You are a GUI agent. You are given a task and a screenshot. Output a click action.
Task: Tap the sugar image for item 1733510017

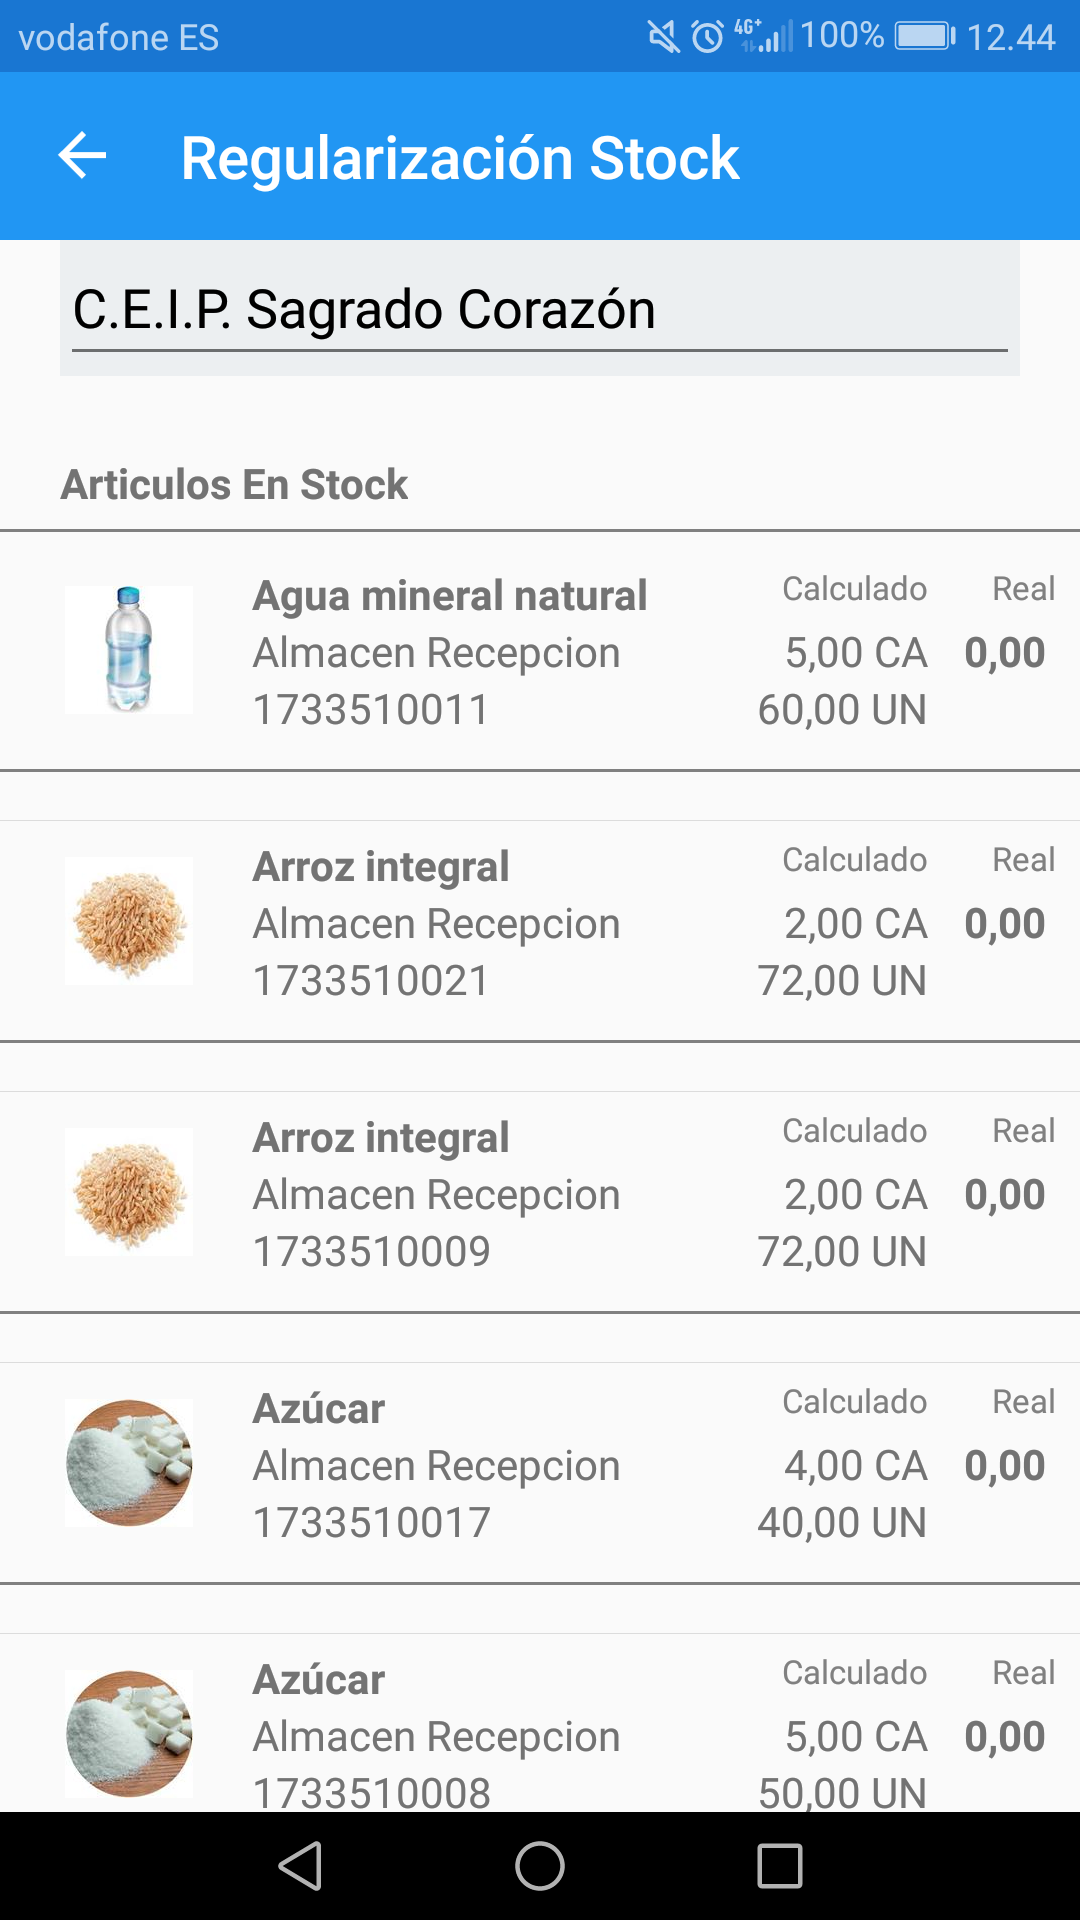(129, 1463)
